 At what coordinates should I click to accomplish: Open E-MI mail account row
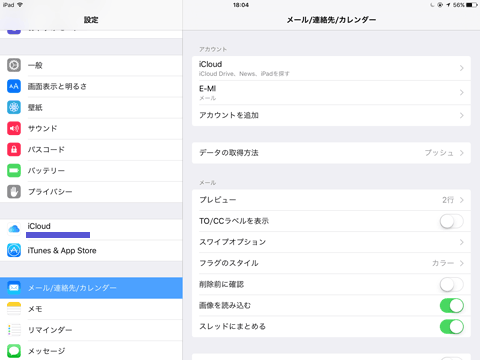(x=331, y=92)
